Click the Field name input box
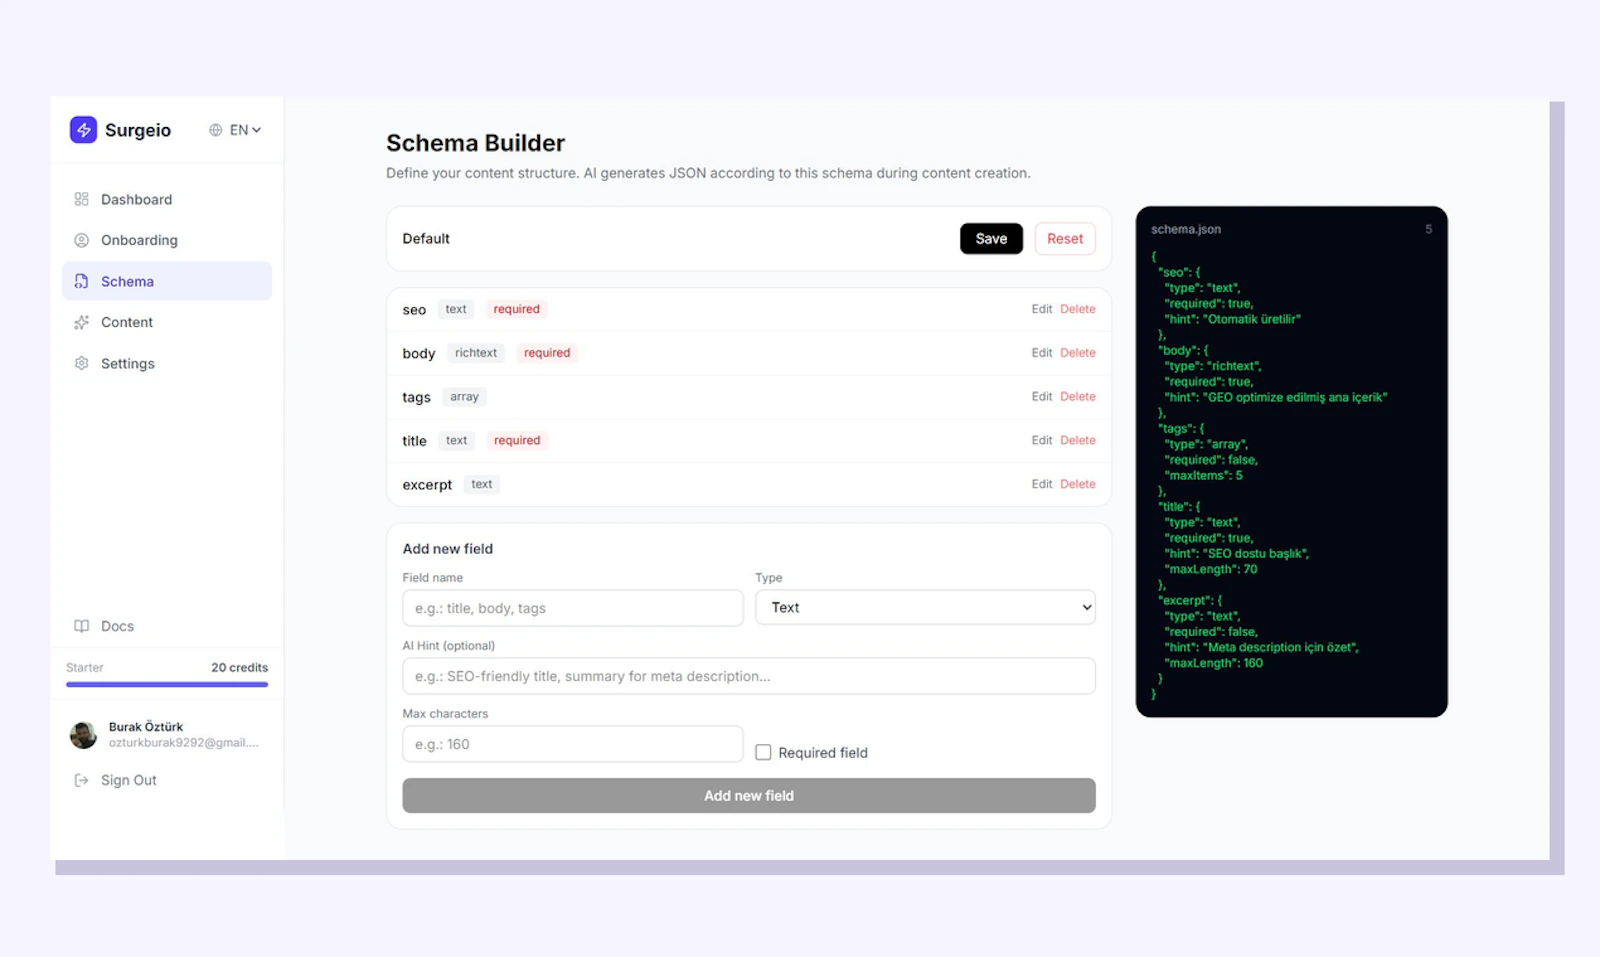The height and width of the screenshot is (957, 1600). tap(573, 608)
